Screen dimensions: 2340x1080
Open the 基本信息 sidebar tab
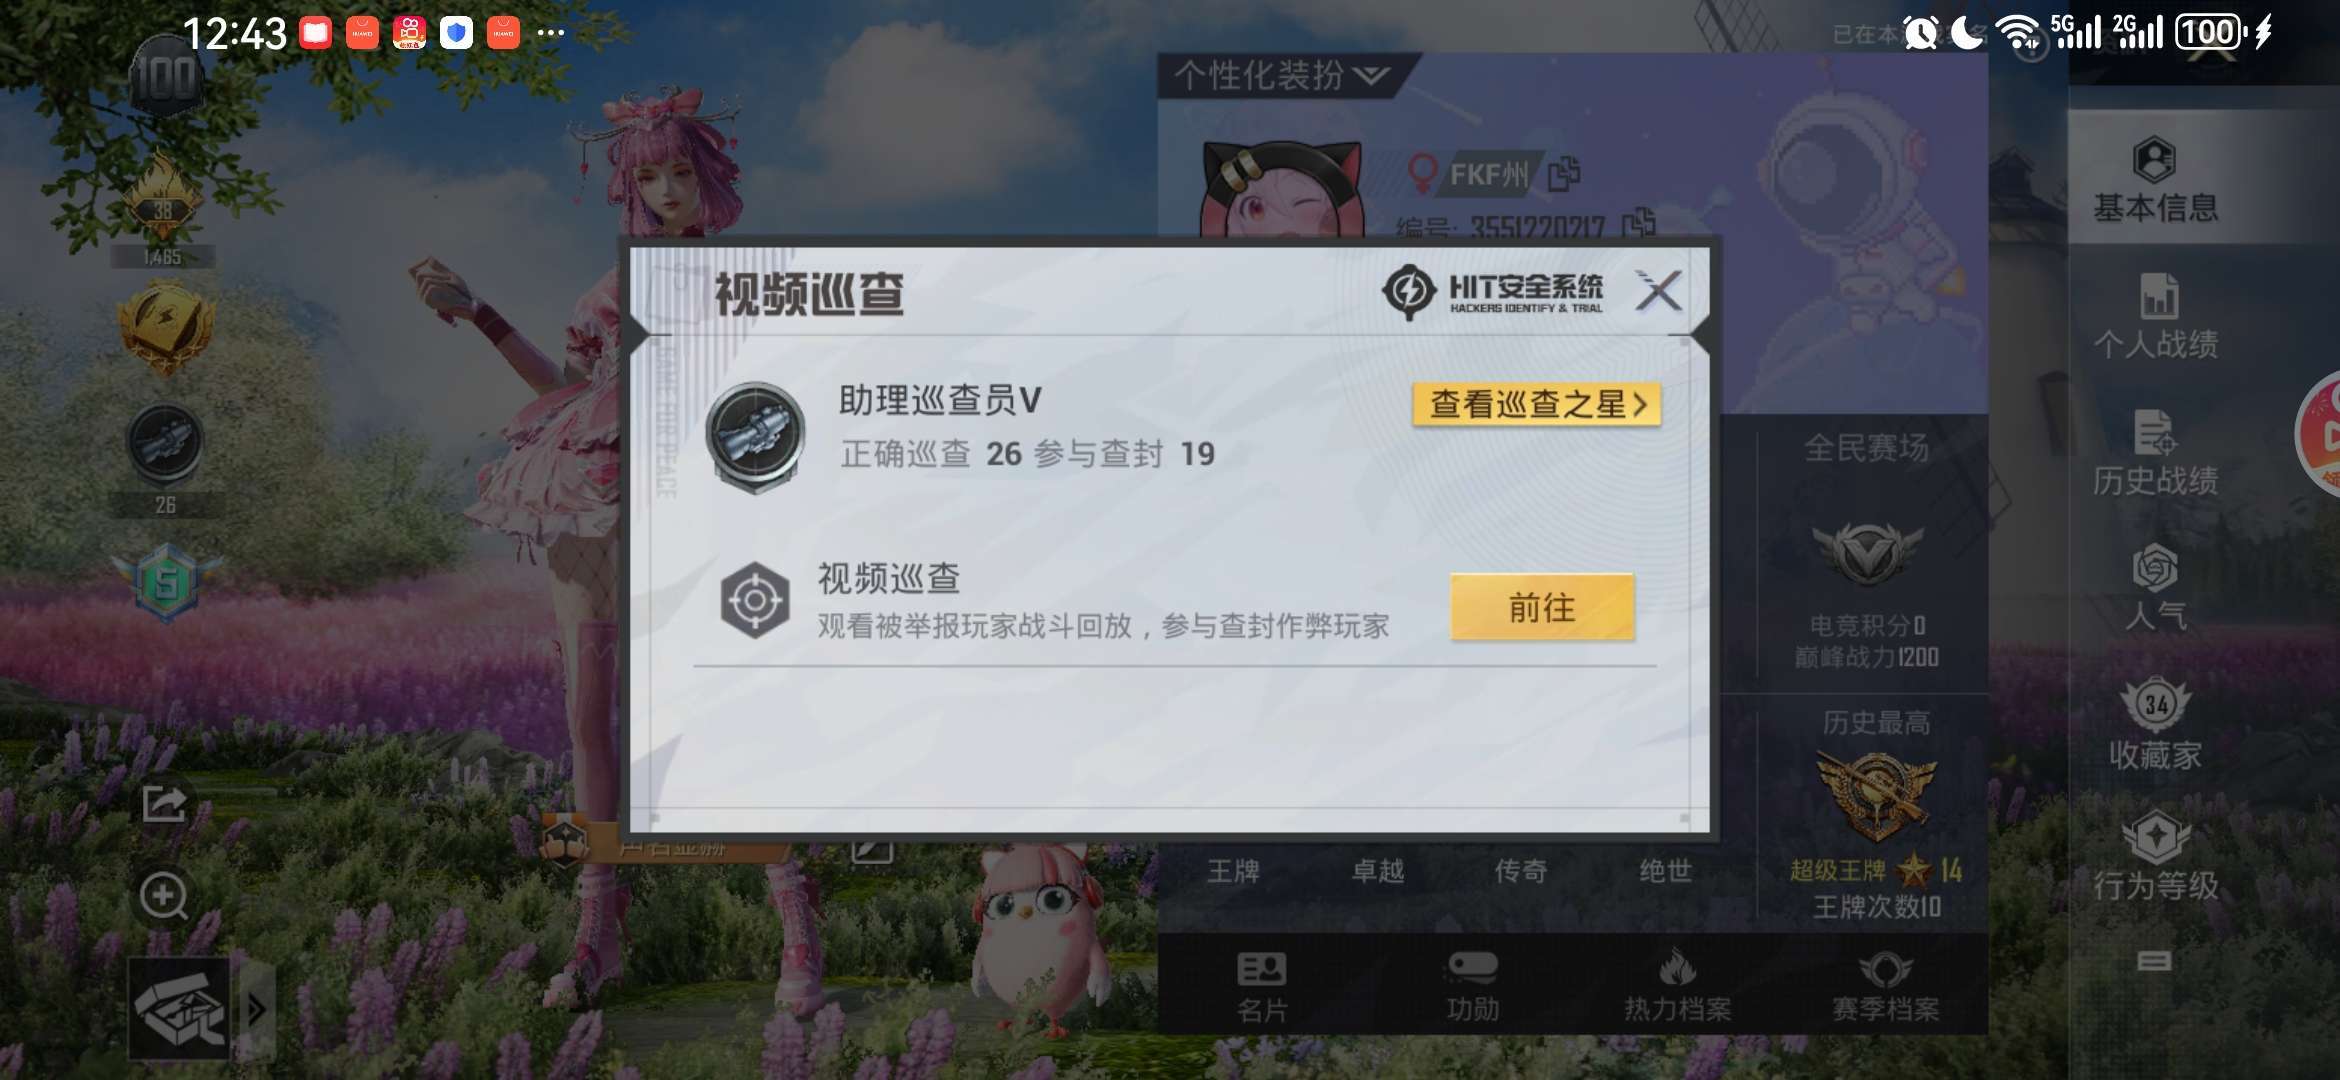click(2155, 180)
